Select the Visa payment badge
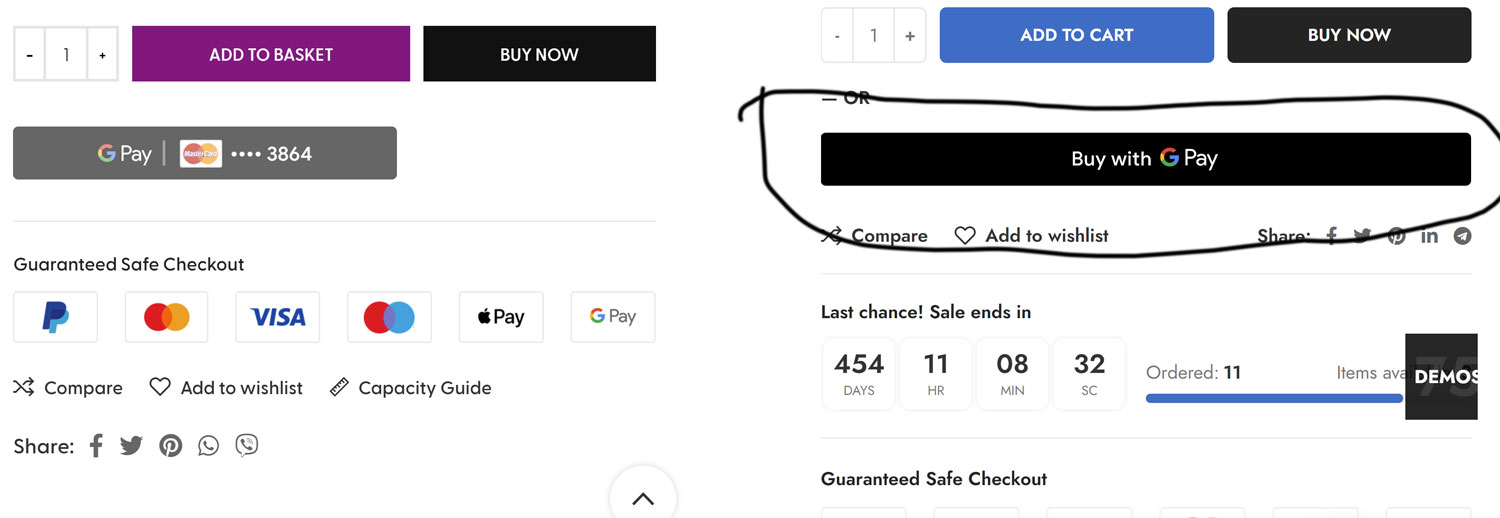Image resolution: width=1500 pixels, height=518 pixels. point(278,317)
